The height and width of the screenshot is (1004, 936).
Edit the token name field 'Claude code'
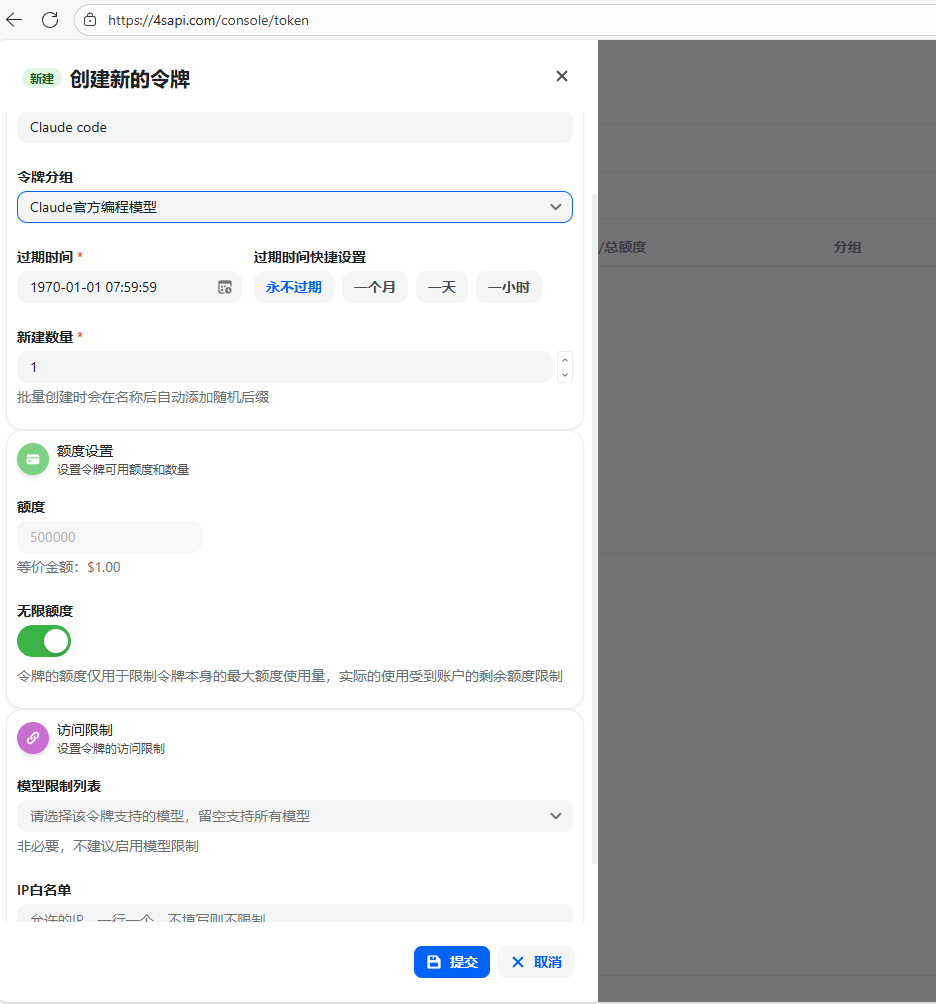click(x=295, y=127)
